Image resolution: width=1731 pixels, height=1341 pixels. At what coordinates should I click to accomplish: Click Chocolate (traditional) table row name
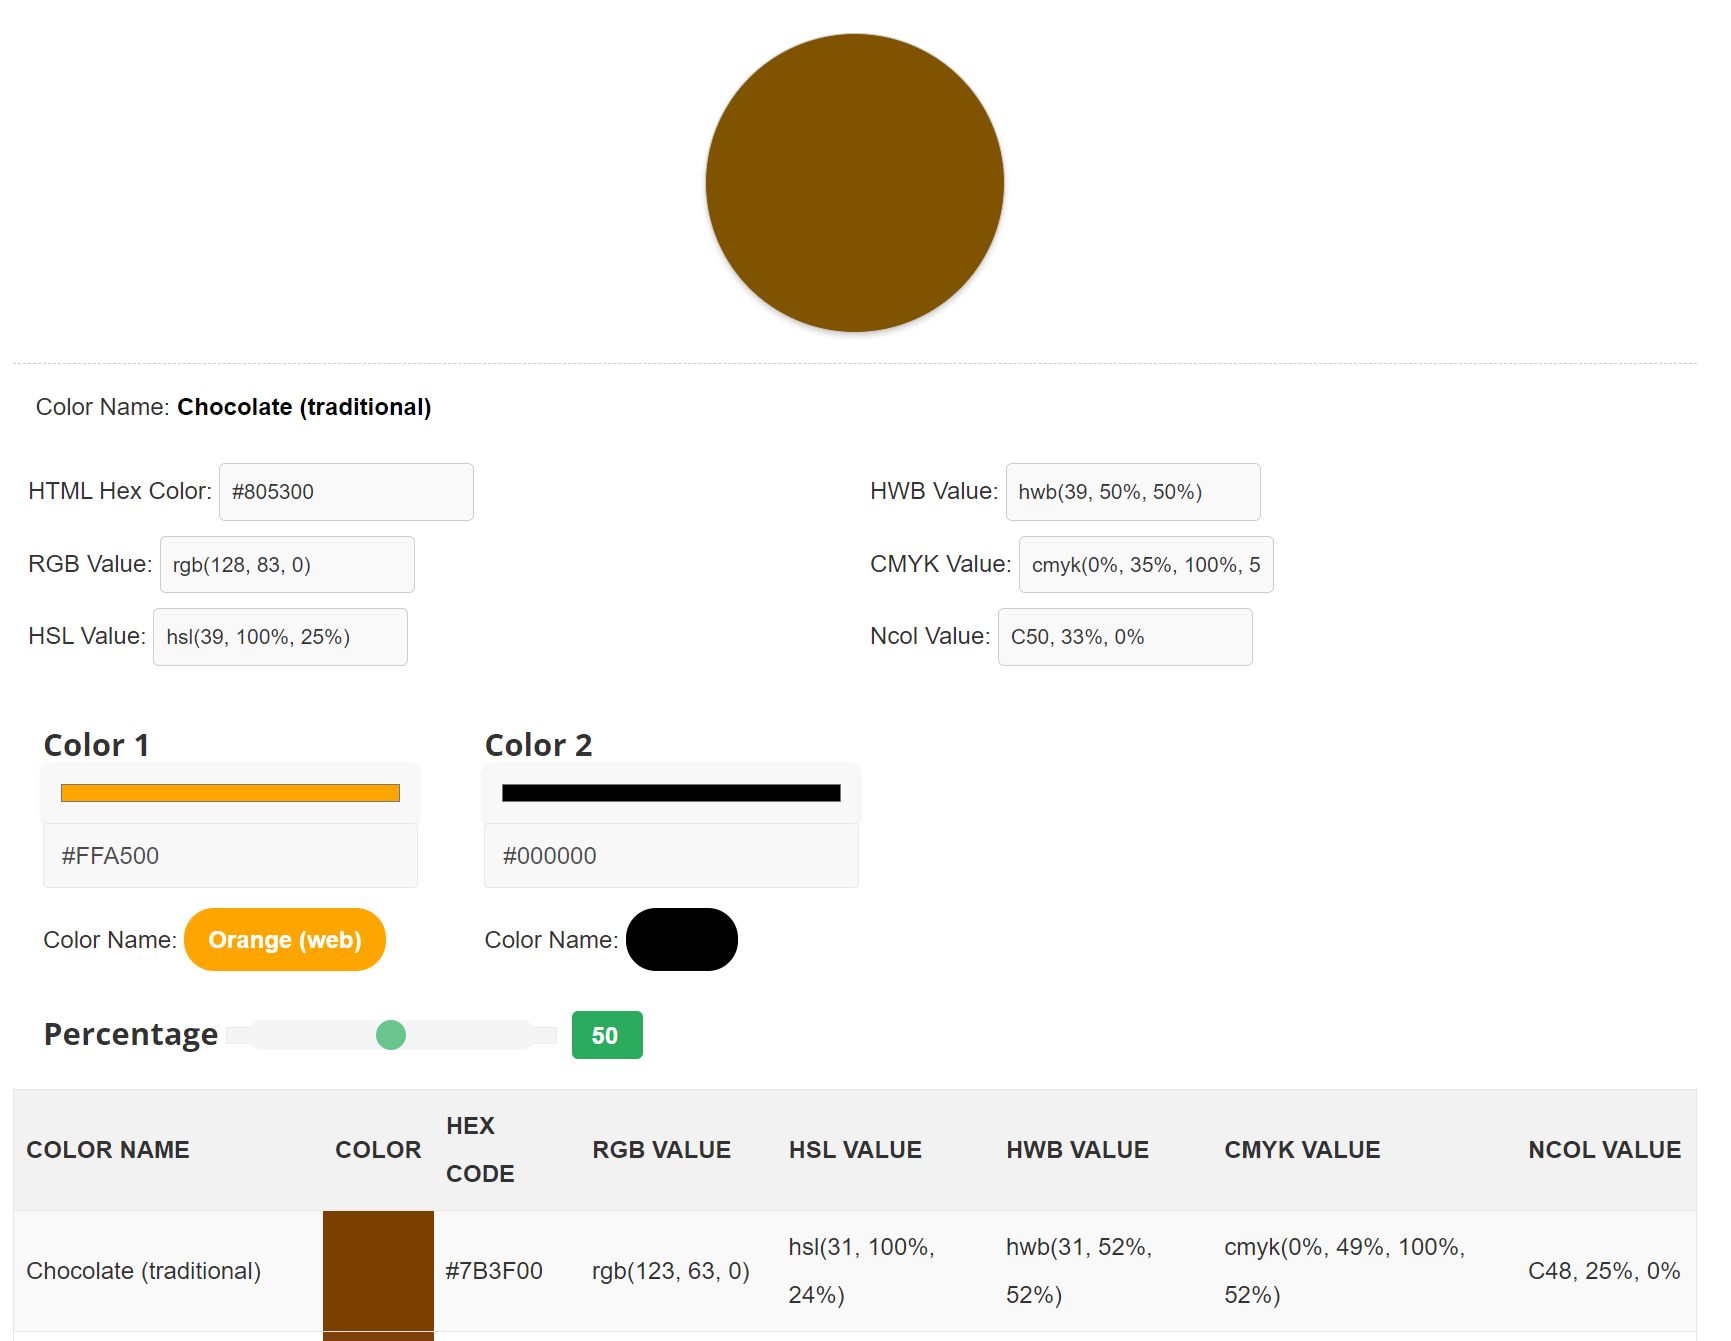(x=144, y=1271)
